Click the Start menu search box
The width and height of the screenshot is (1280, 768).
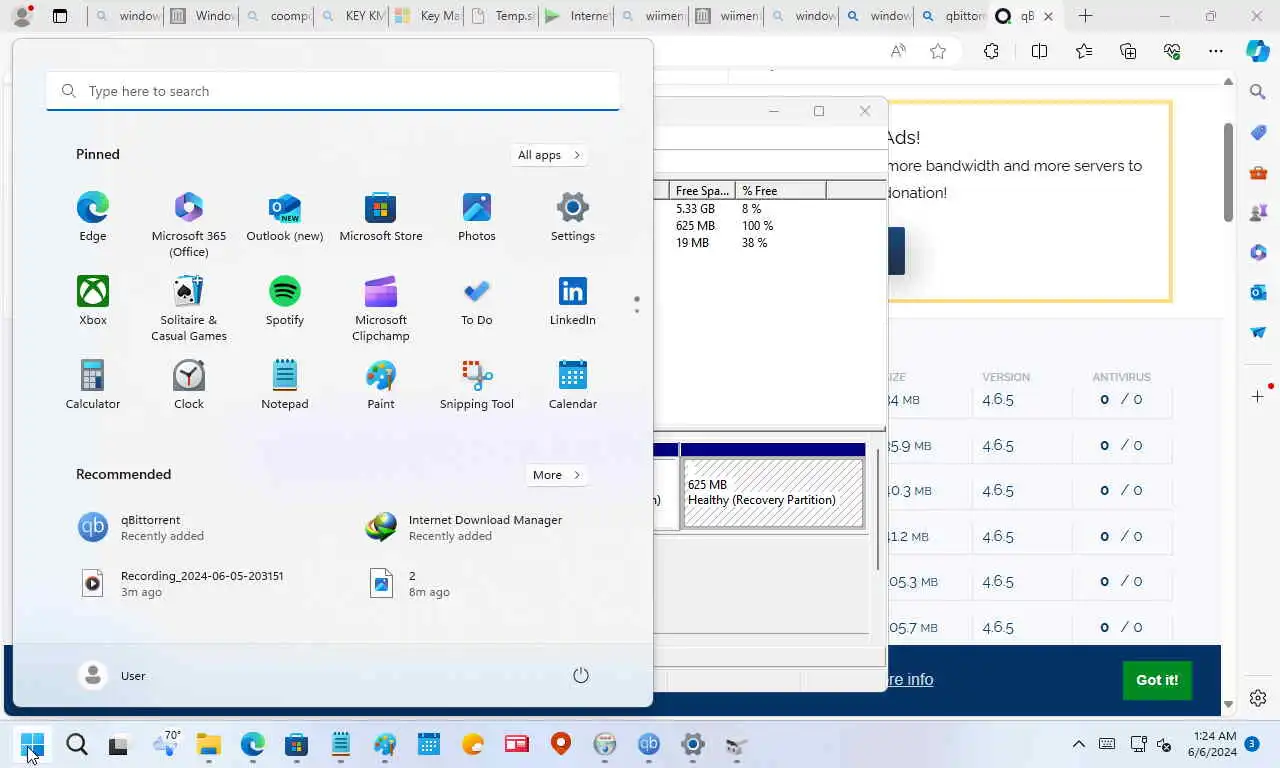pos(333,91)
